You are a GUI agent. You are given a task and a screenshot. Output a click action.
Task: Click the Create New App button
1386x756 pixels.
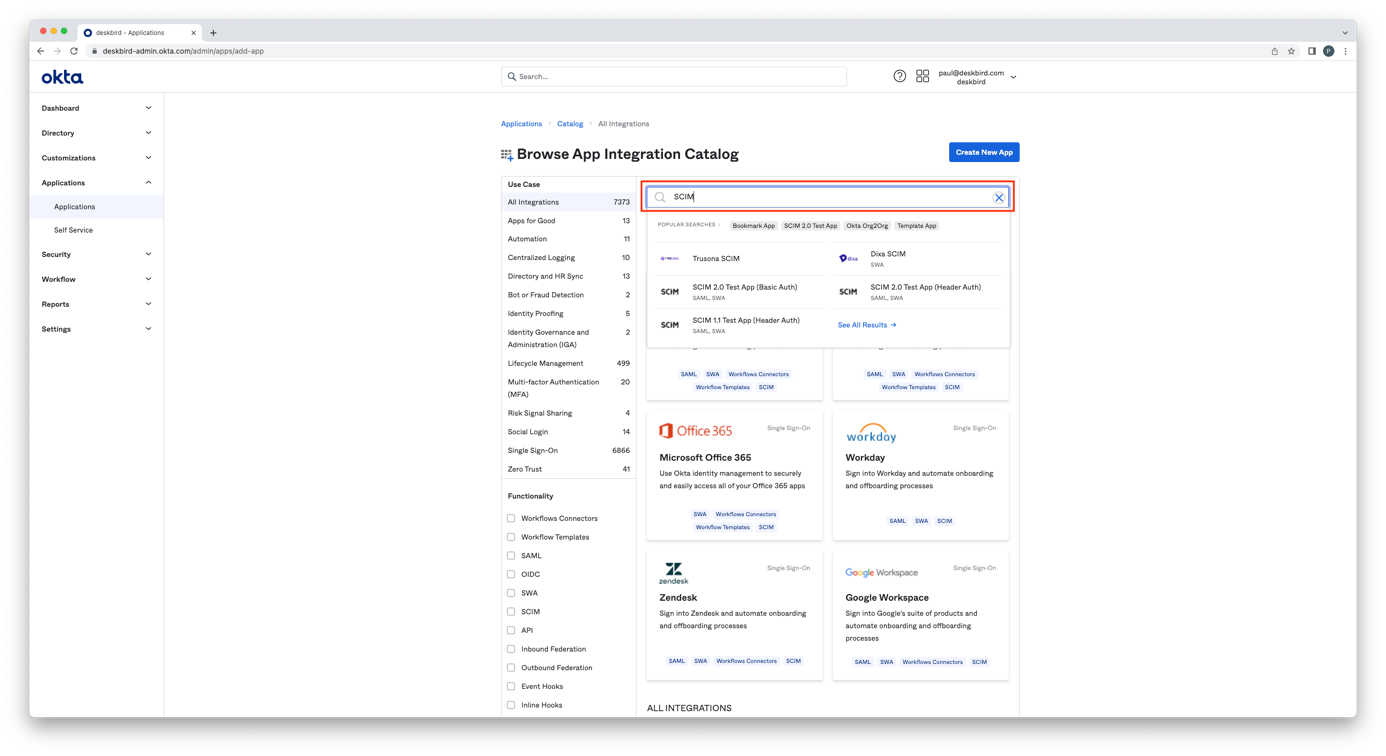[983, 152]
